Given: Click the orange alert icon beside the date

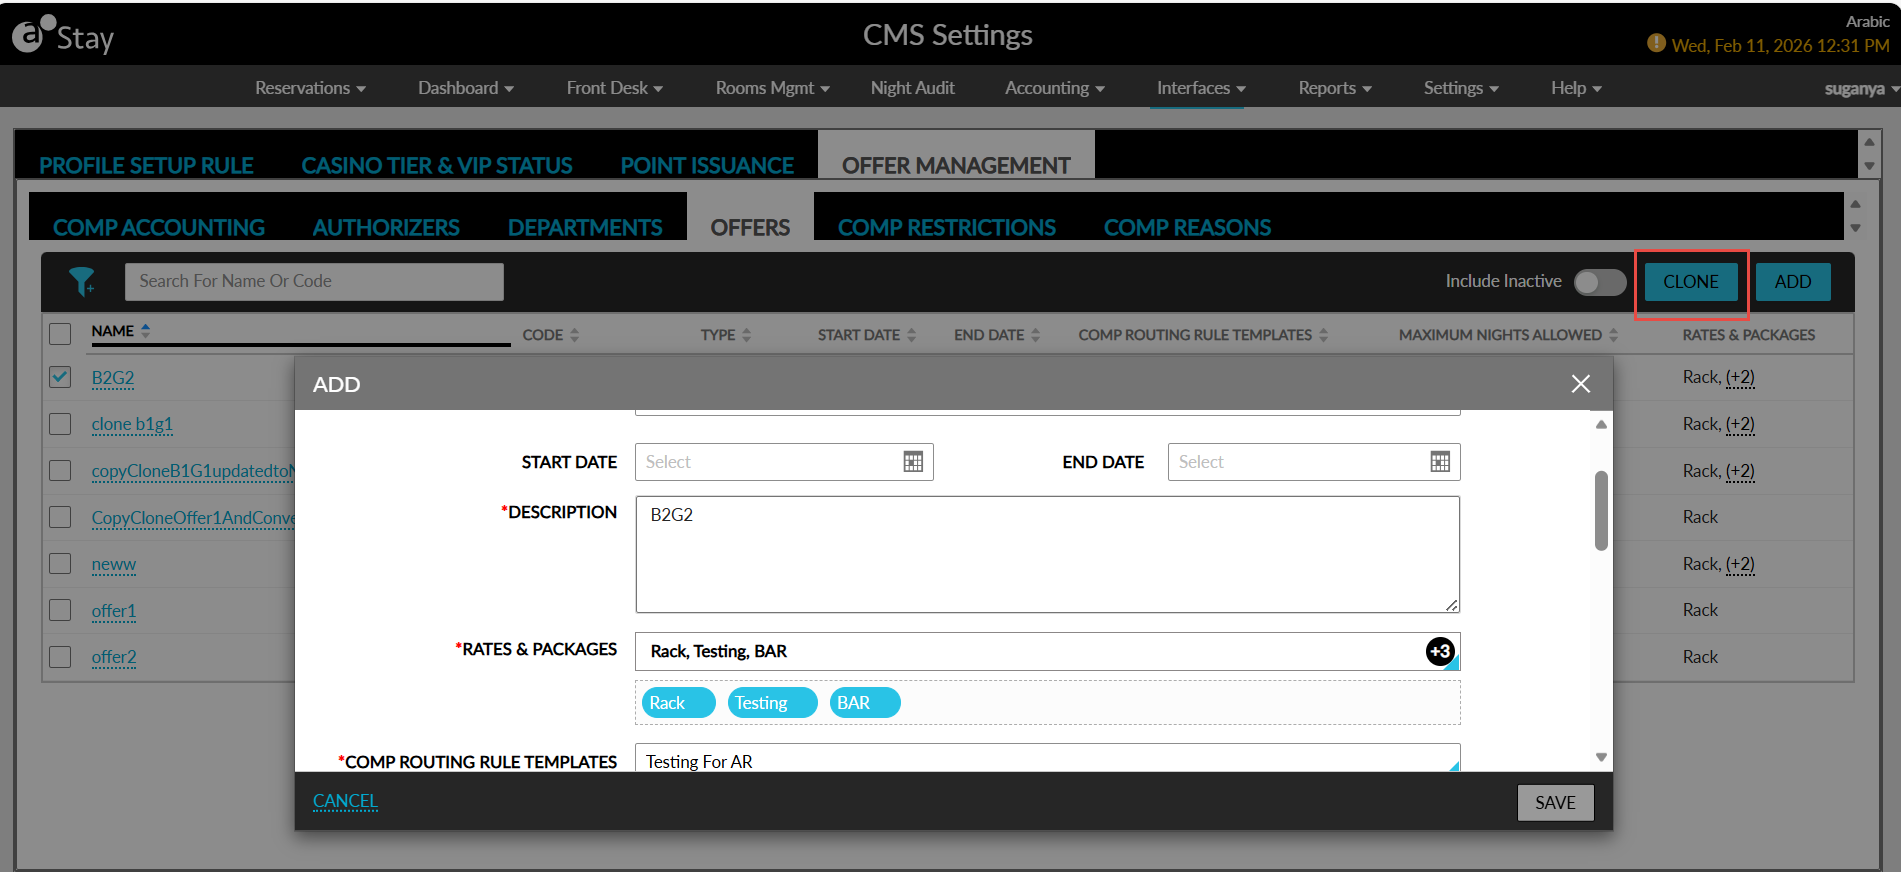Looking at the screenshot, I should point(1656,43).
